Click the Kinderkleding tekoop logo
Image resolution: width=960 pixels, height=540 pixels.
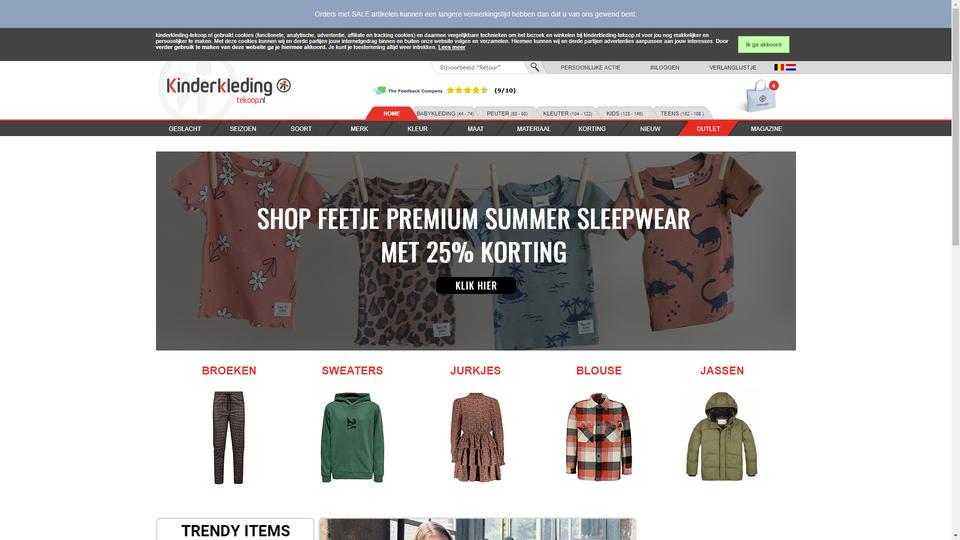228,90
